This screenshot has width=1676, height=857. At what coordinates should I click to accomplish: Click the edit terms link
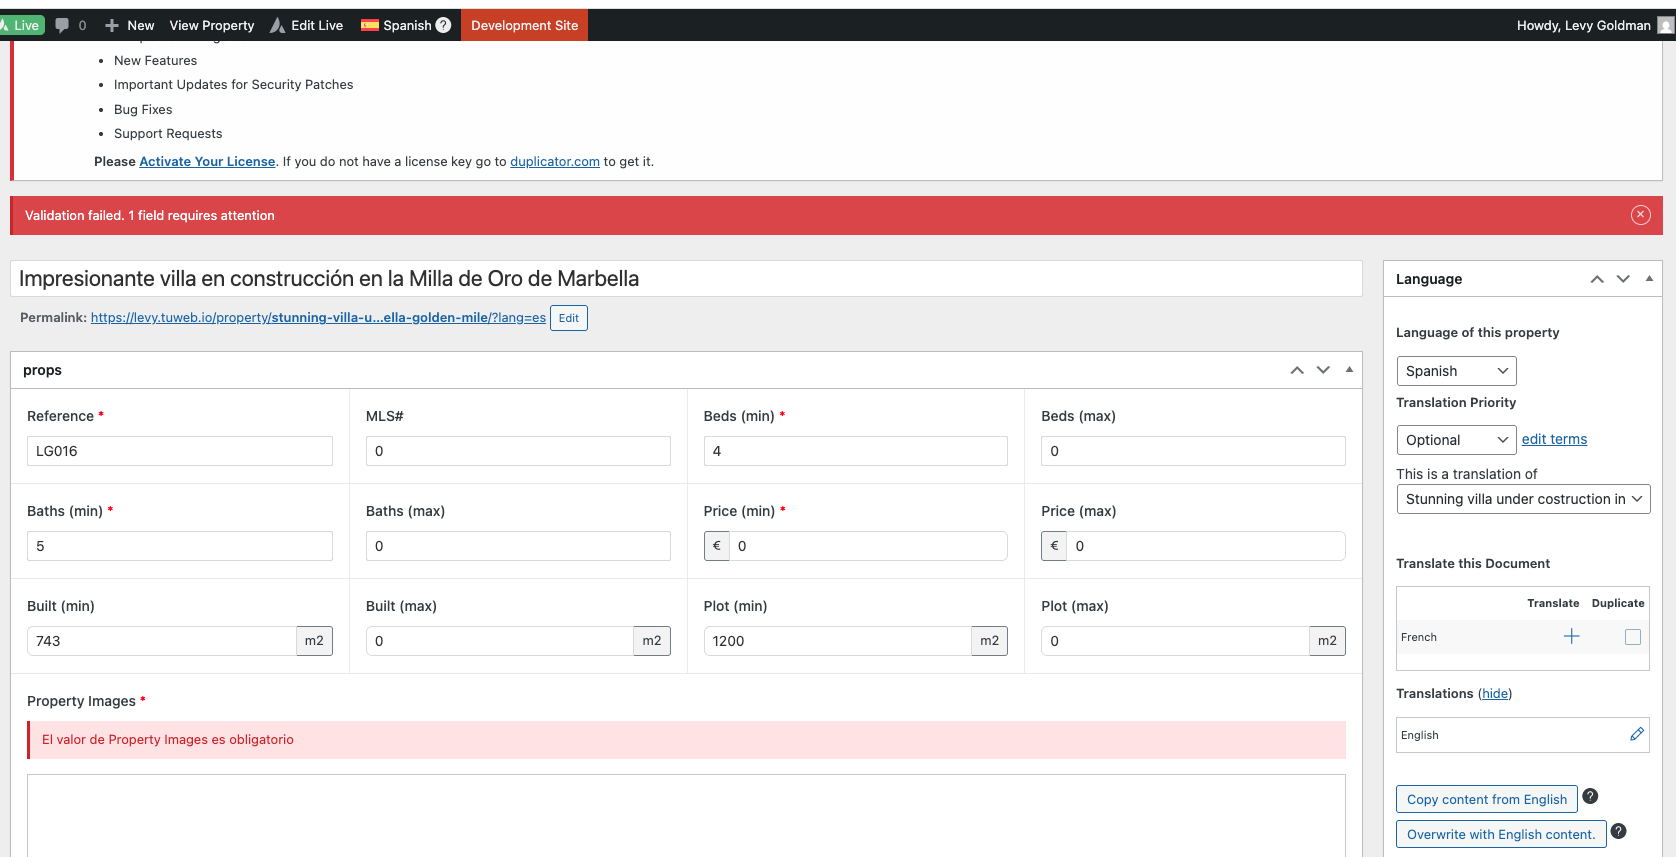coord(1554,439)
